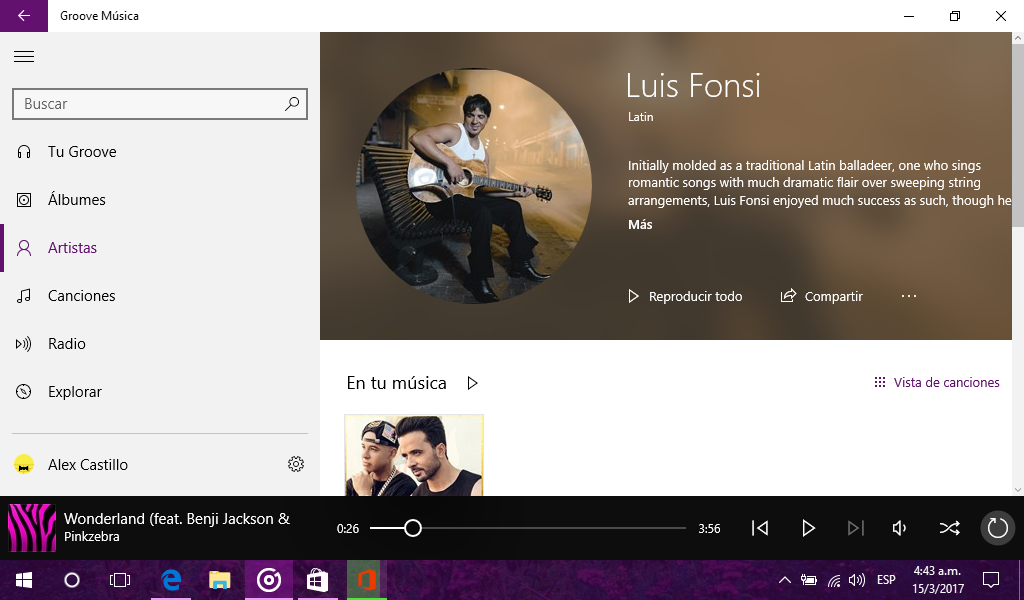
Task: Open Task View on taskbar
Action: 120,580
